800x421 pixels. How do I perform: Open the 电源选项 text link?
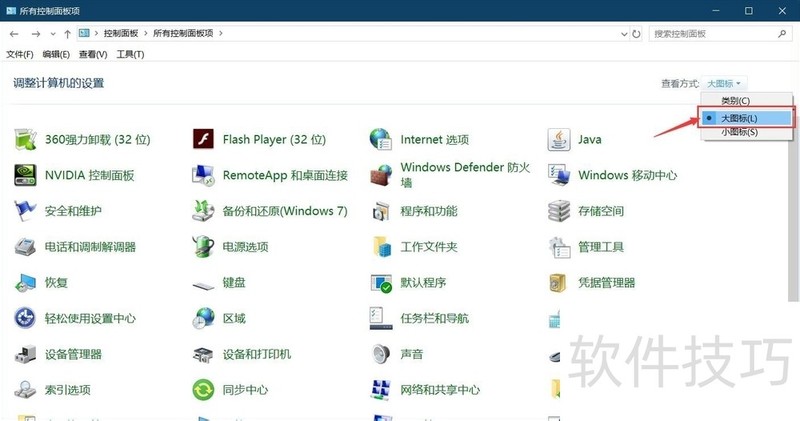click(x=245, y=247)
